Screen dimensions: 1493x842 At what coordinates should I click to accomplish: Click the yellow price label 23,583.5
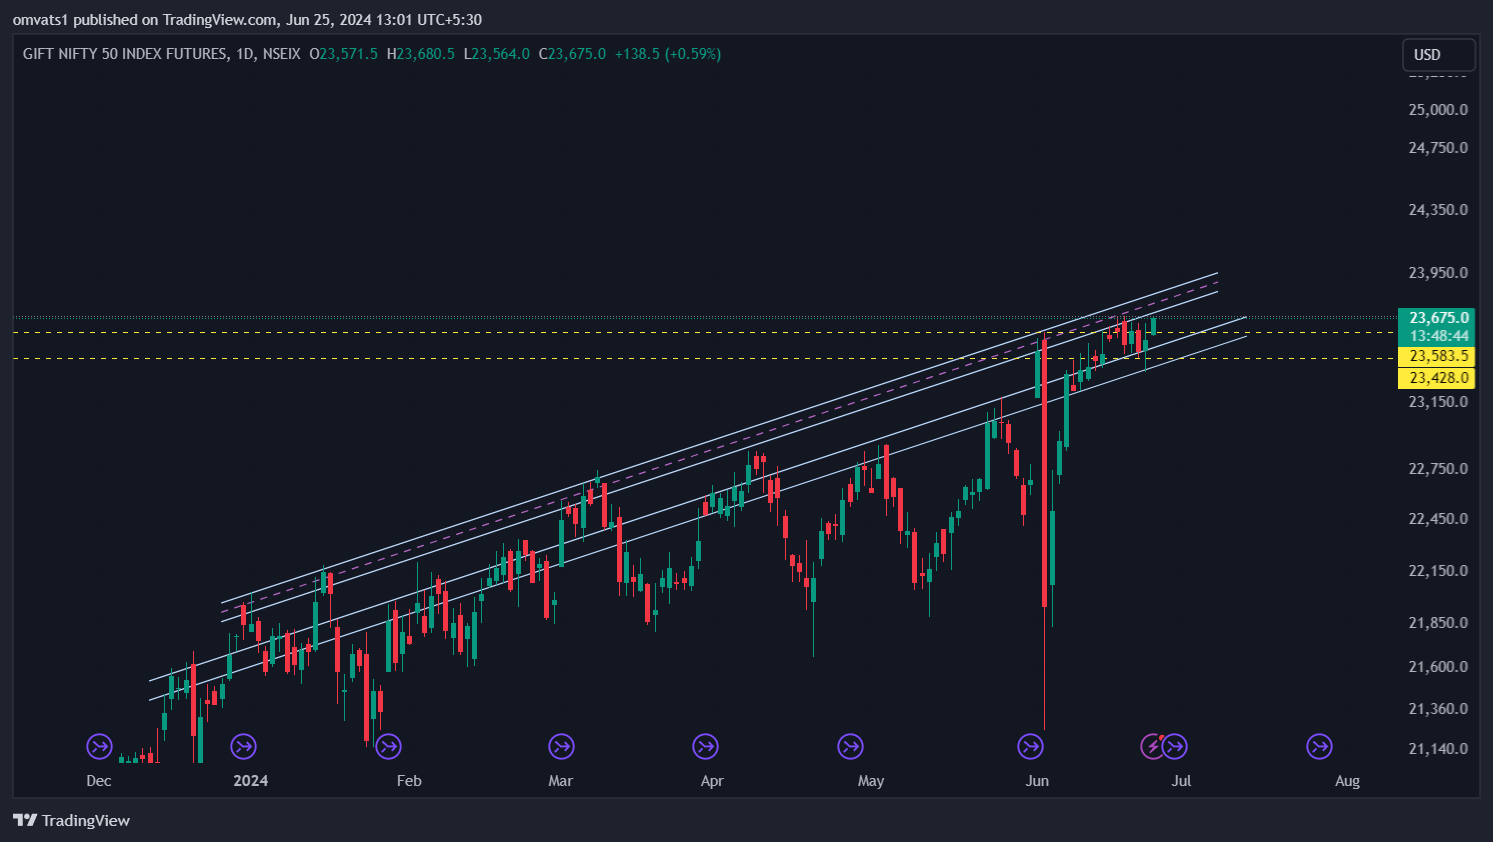click(x=1436, y=356)
